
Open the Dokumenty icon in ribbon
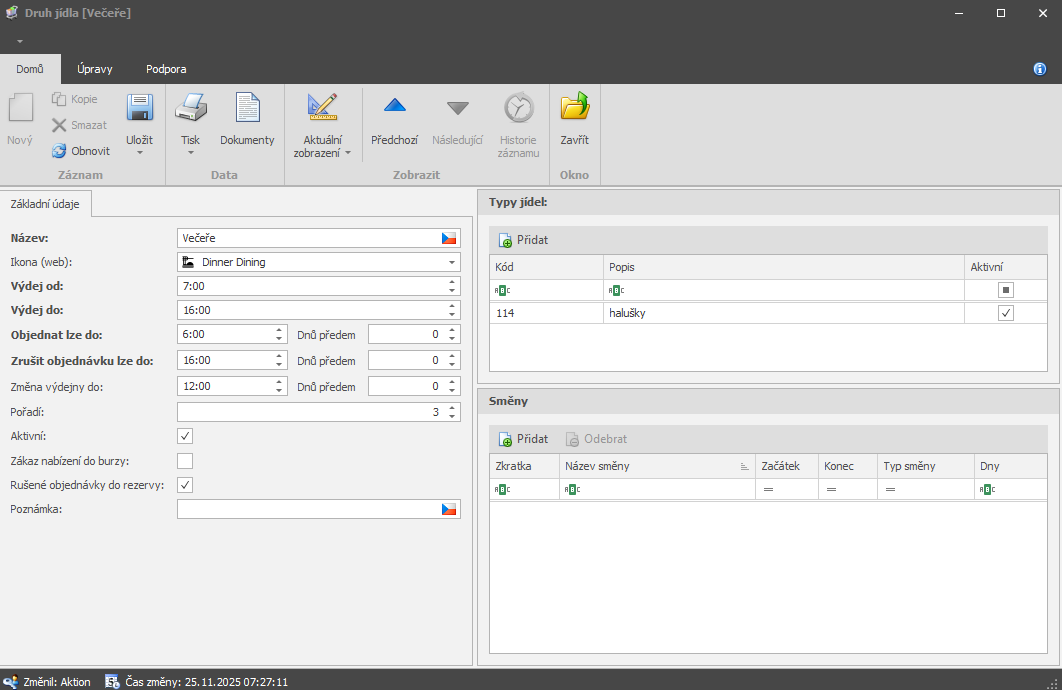point(247,108)
